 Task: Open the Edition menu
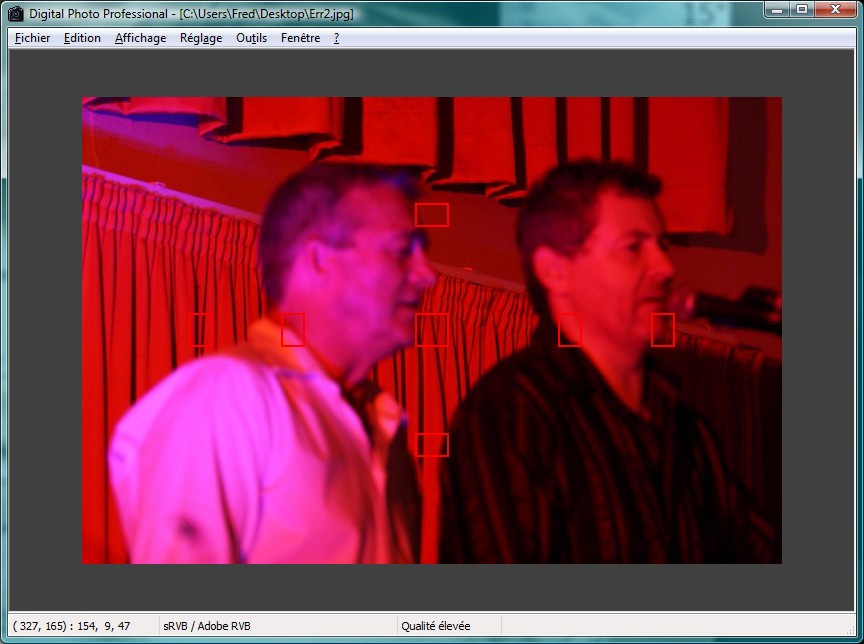tap(82, 38)
